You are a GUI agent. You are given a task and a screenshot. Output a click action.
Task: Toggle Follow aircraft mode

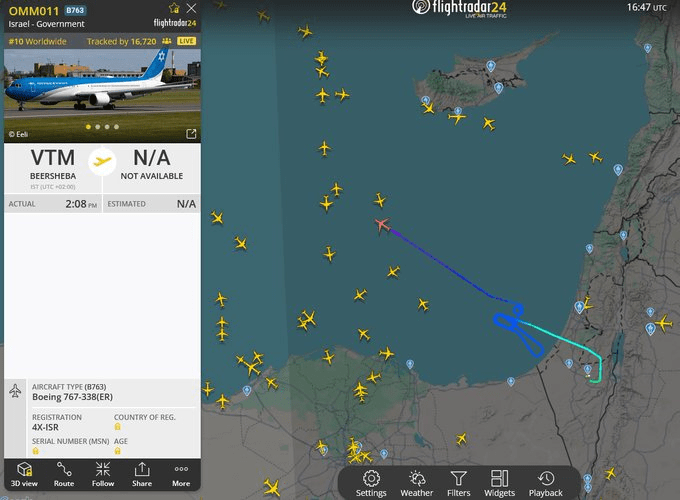(x=103, y=474)
